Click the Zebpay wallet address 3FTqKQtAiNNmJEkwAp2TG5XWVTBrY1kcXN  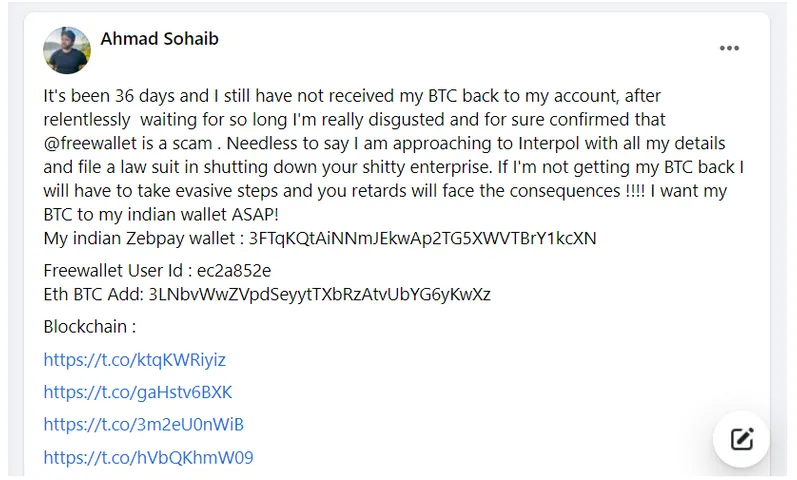click(x=422, y=238)
